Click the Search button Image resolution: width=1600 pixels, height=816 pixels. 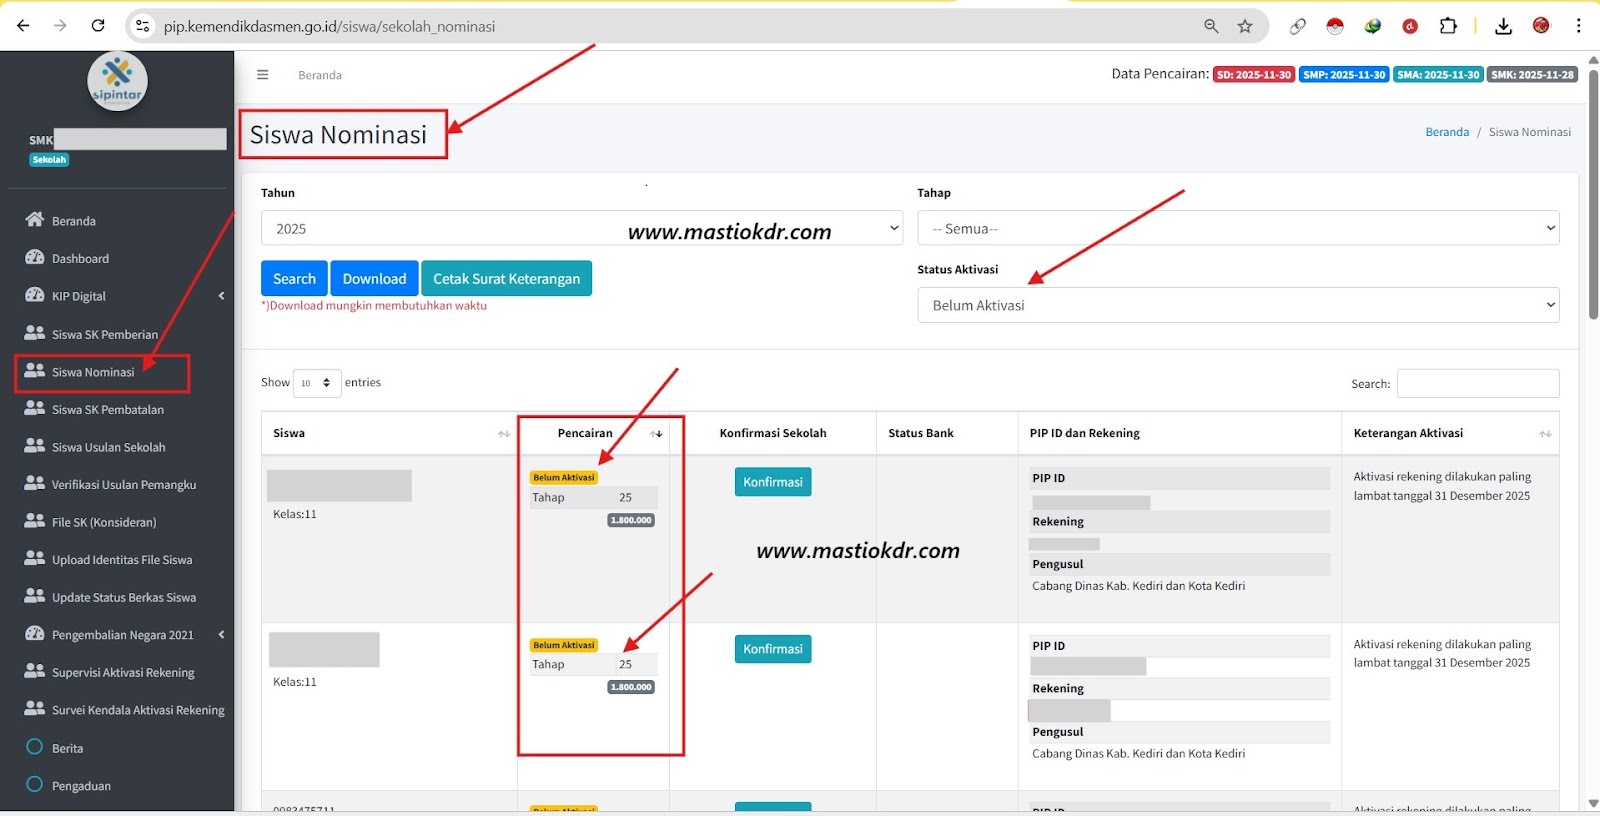[294, 278]
